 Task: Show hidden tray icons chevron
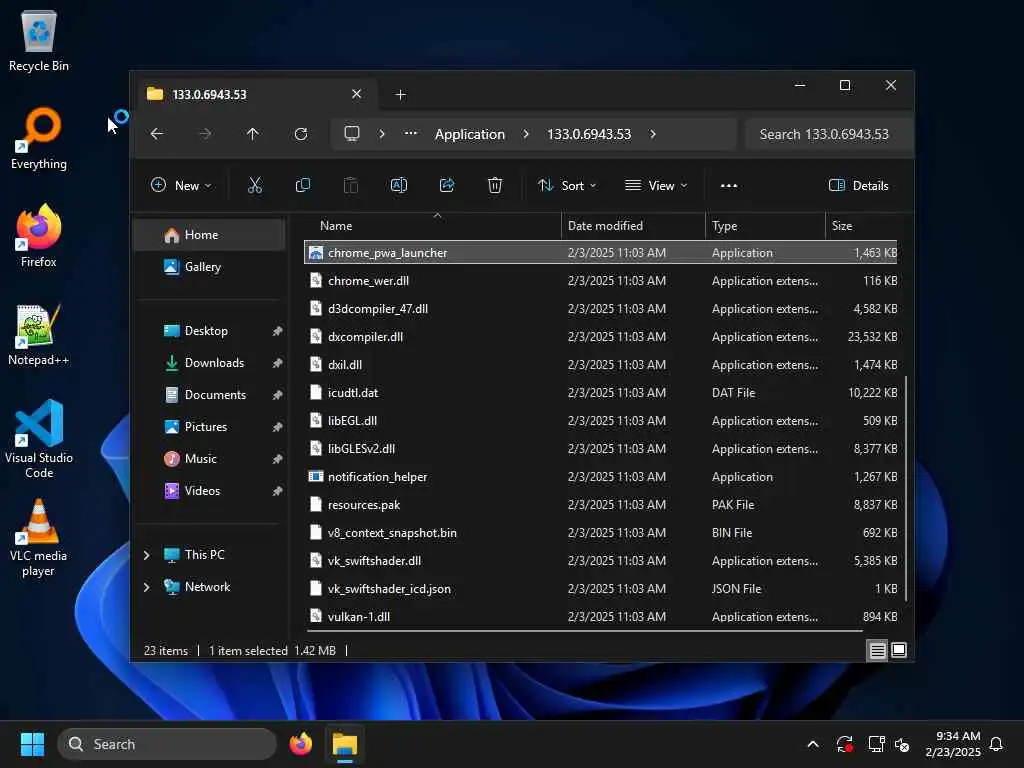[x=813, y=744]
